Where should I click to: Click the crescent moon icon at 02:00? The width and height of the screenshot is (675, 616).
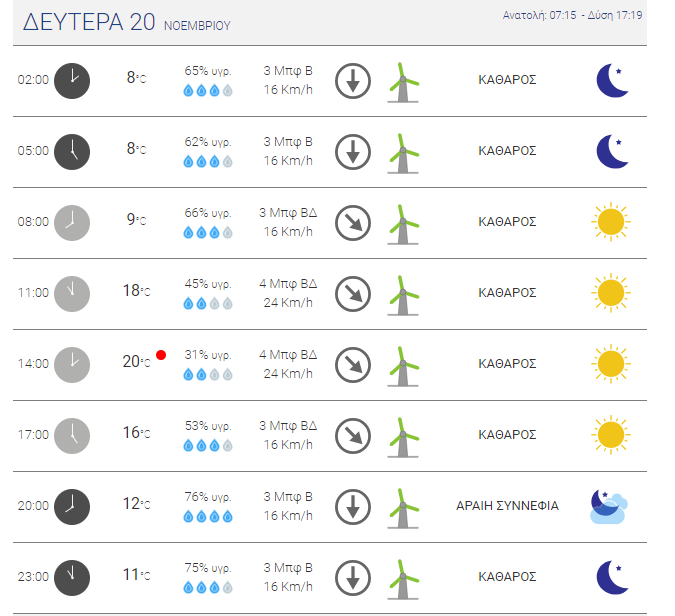pyautogui.click(x=613, y=80)
